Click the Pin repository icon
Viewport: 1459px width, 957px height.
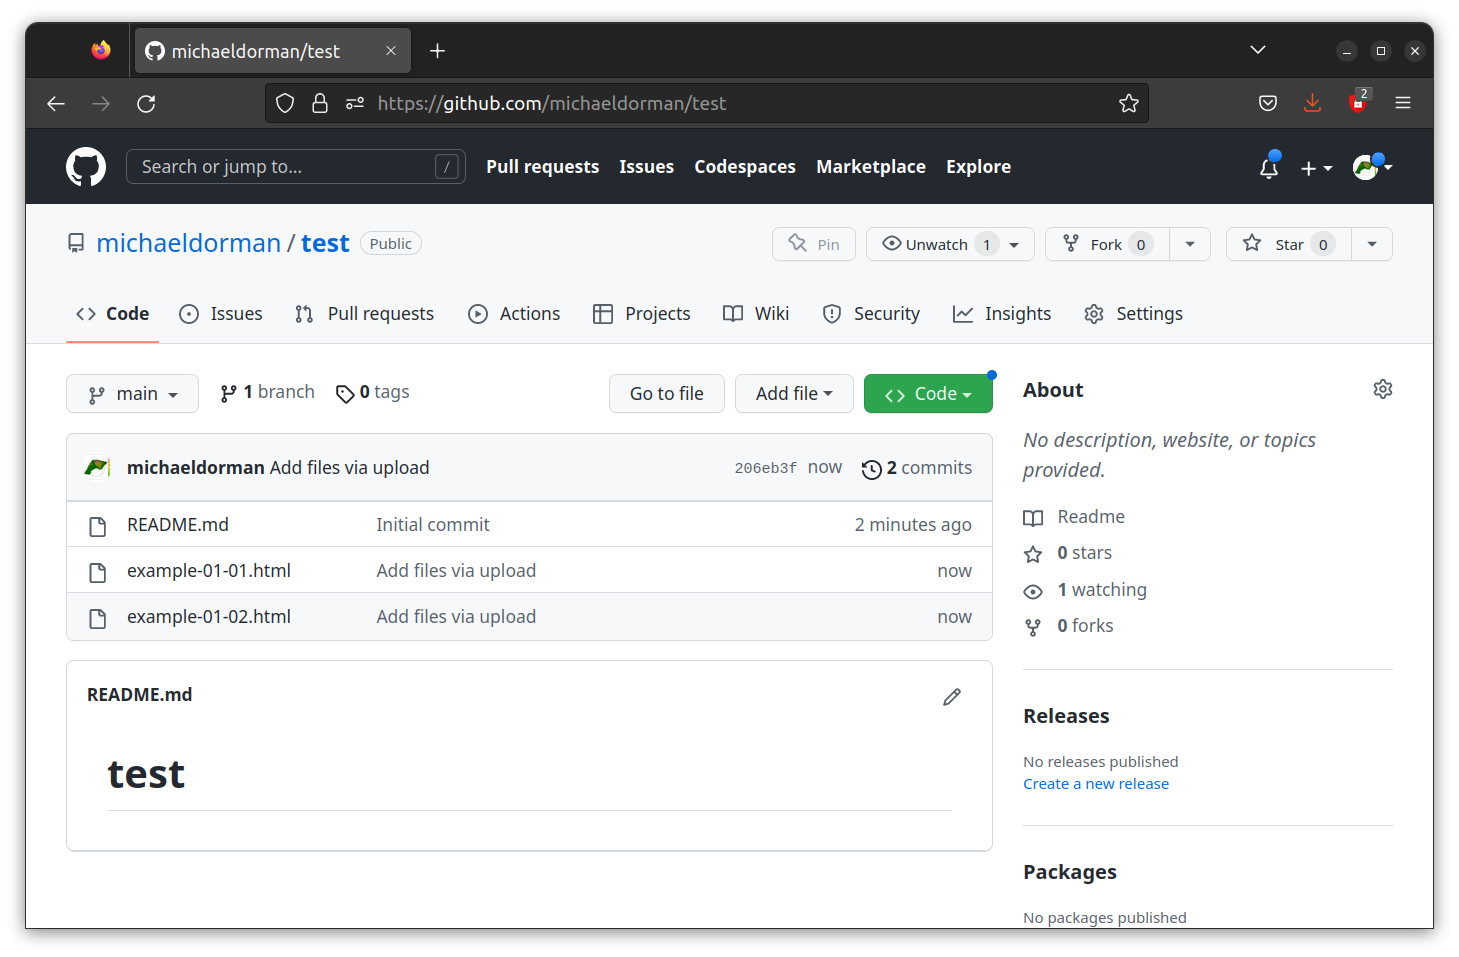coord(796,243)
